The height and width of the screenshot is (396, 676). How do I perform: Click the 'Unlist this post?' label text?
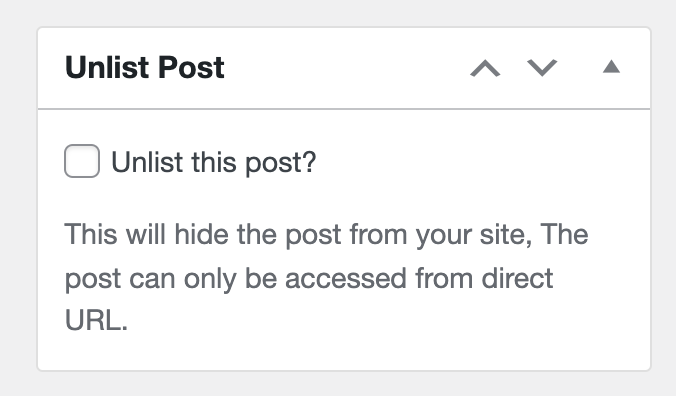(214, 162)
